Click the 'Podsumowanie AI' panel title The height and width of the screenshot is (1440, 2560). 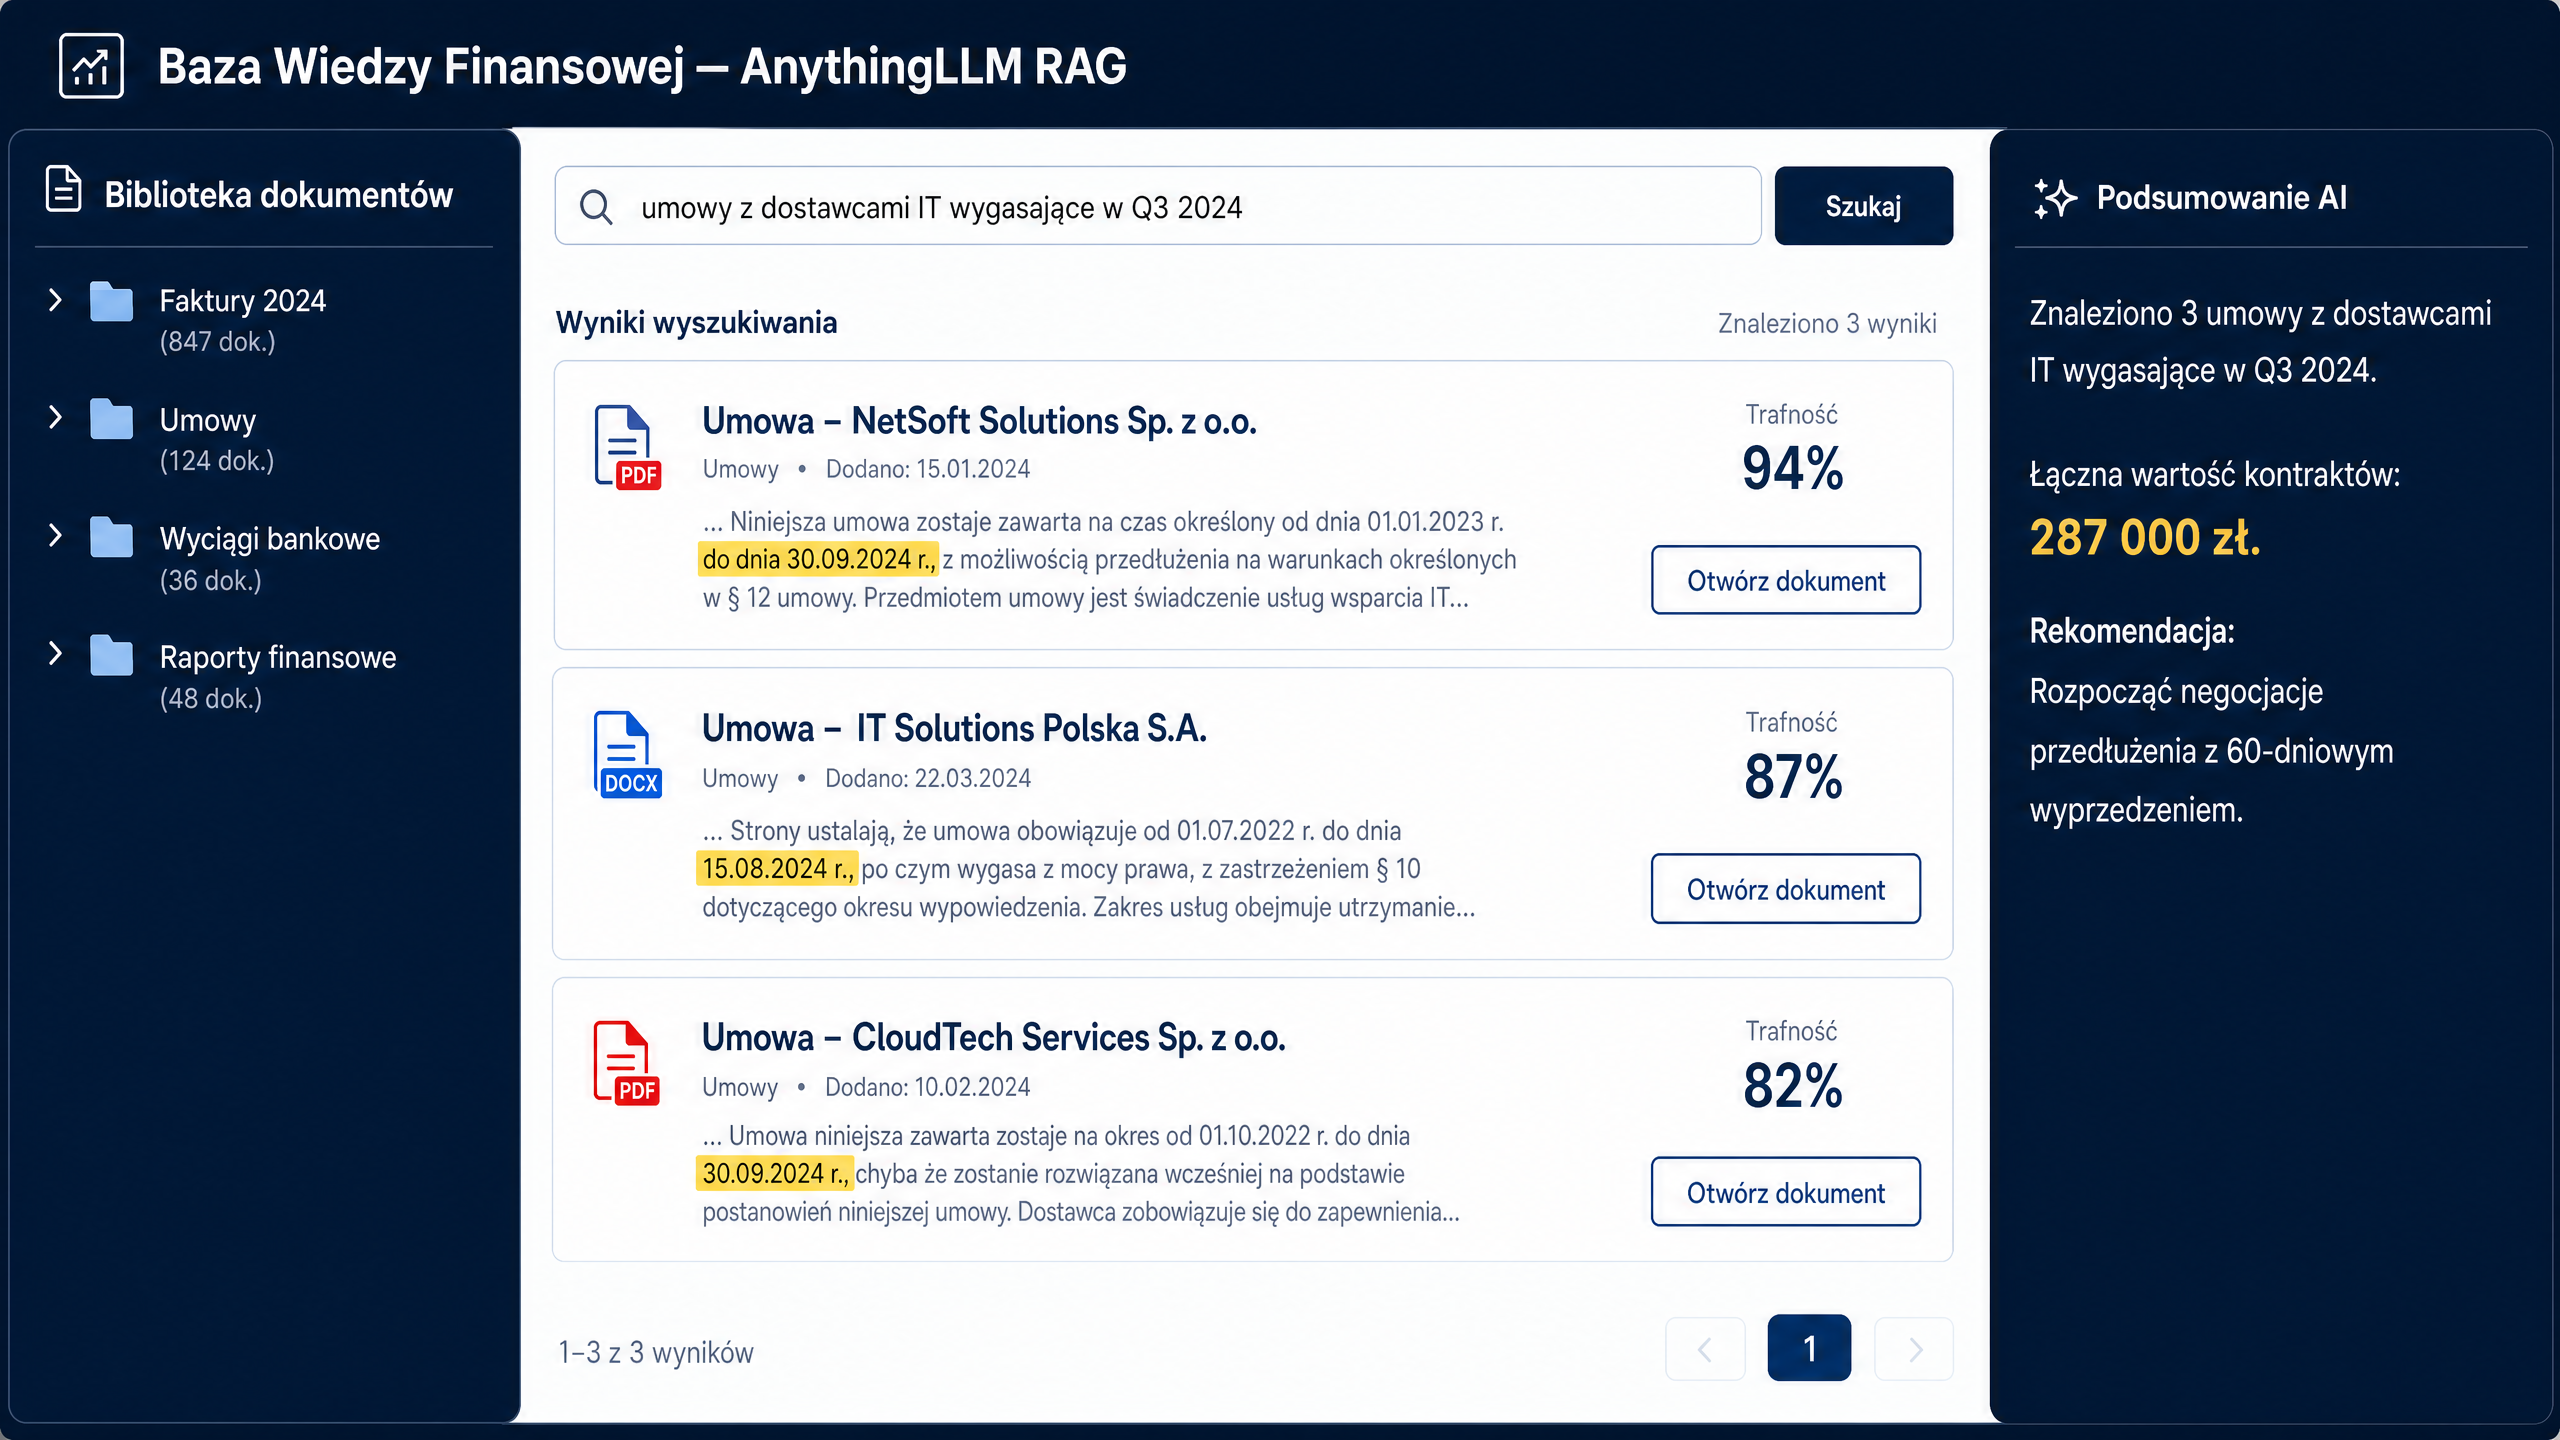[2222, 197]
